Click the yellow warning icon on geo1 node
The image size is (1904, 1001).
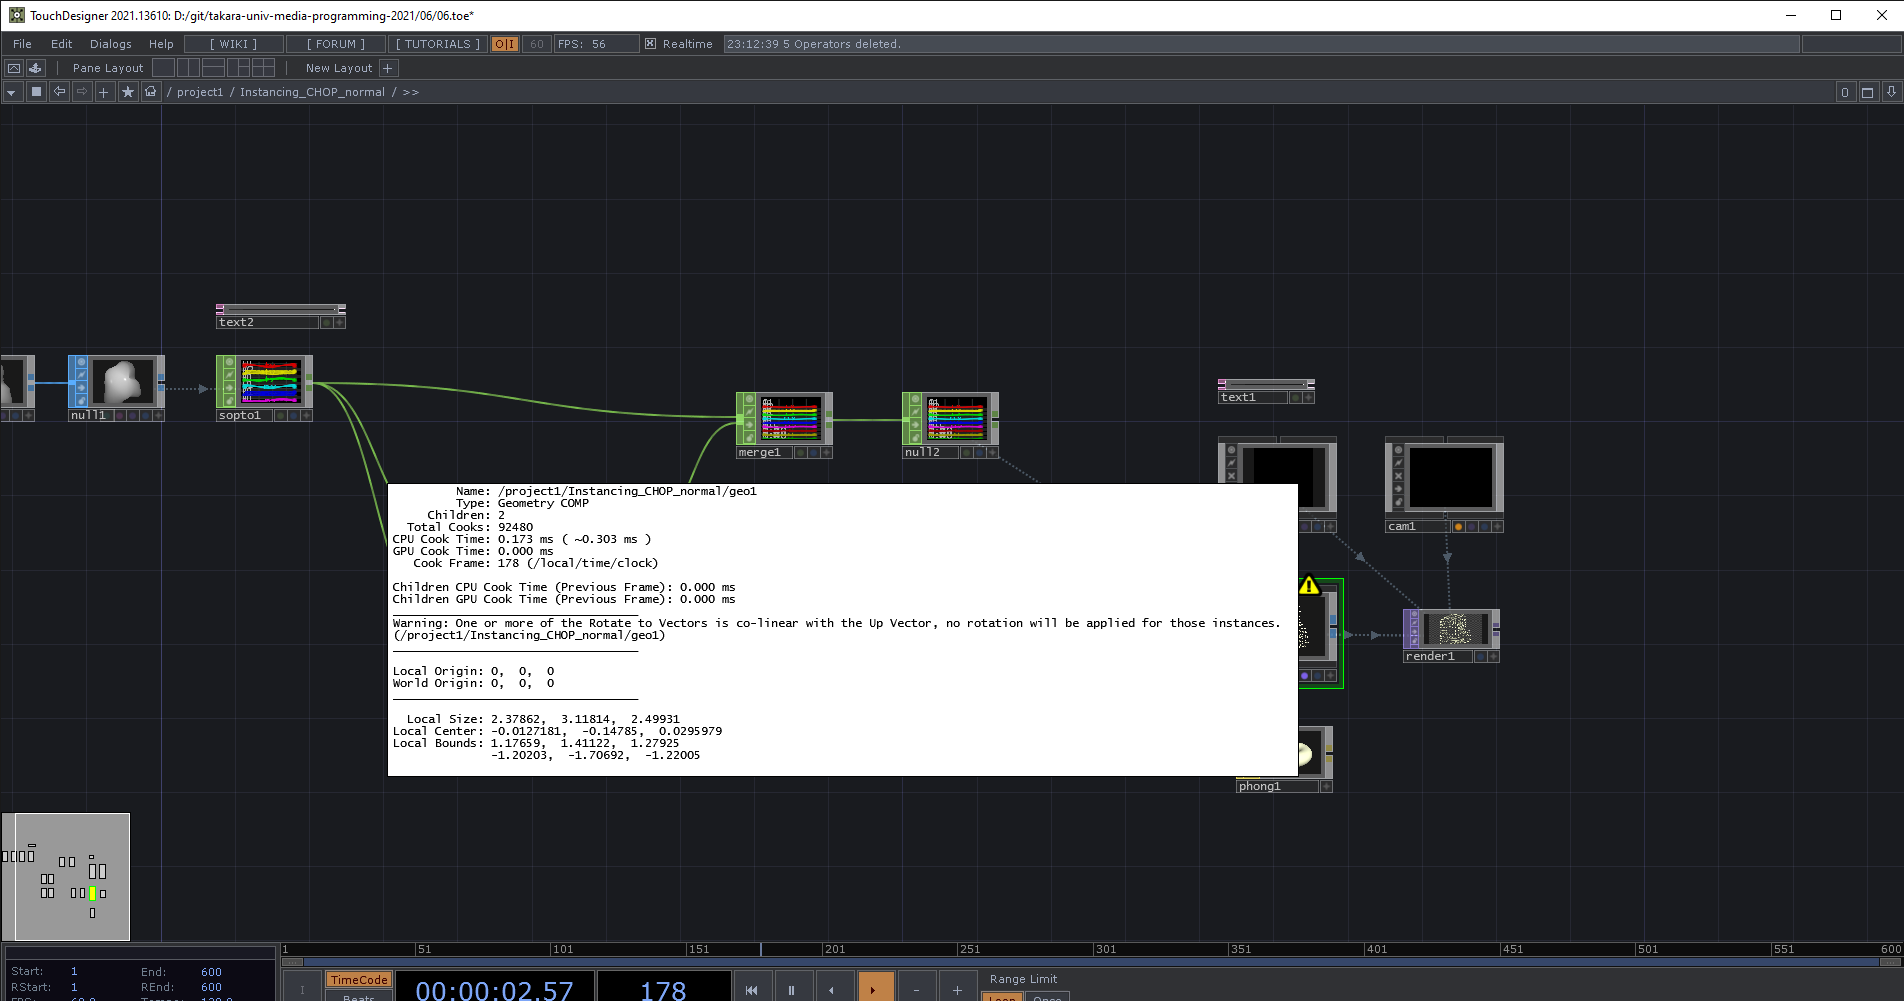point(1309,585)
